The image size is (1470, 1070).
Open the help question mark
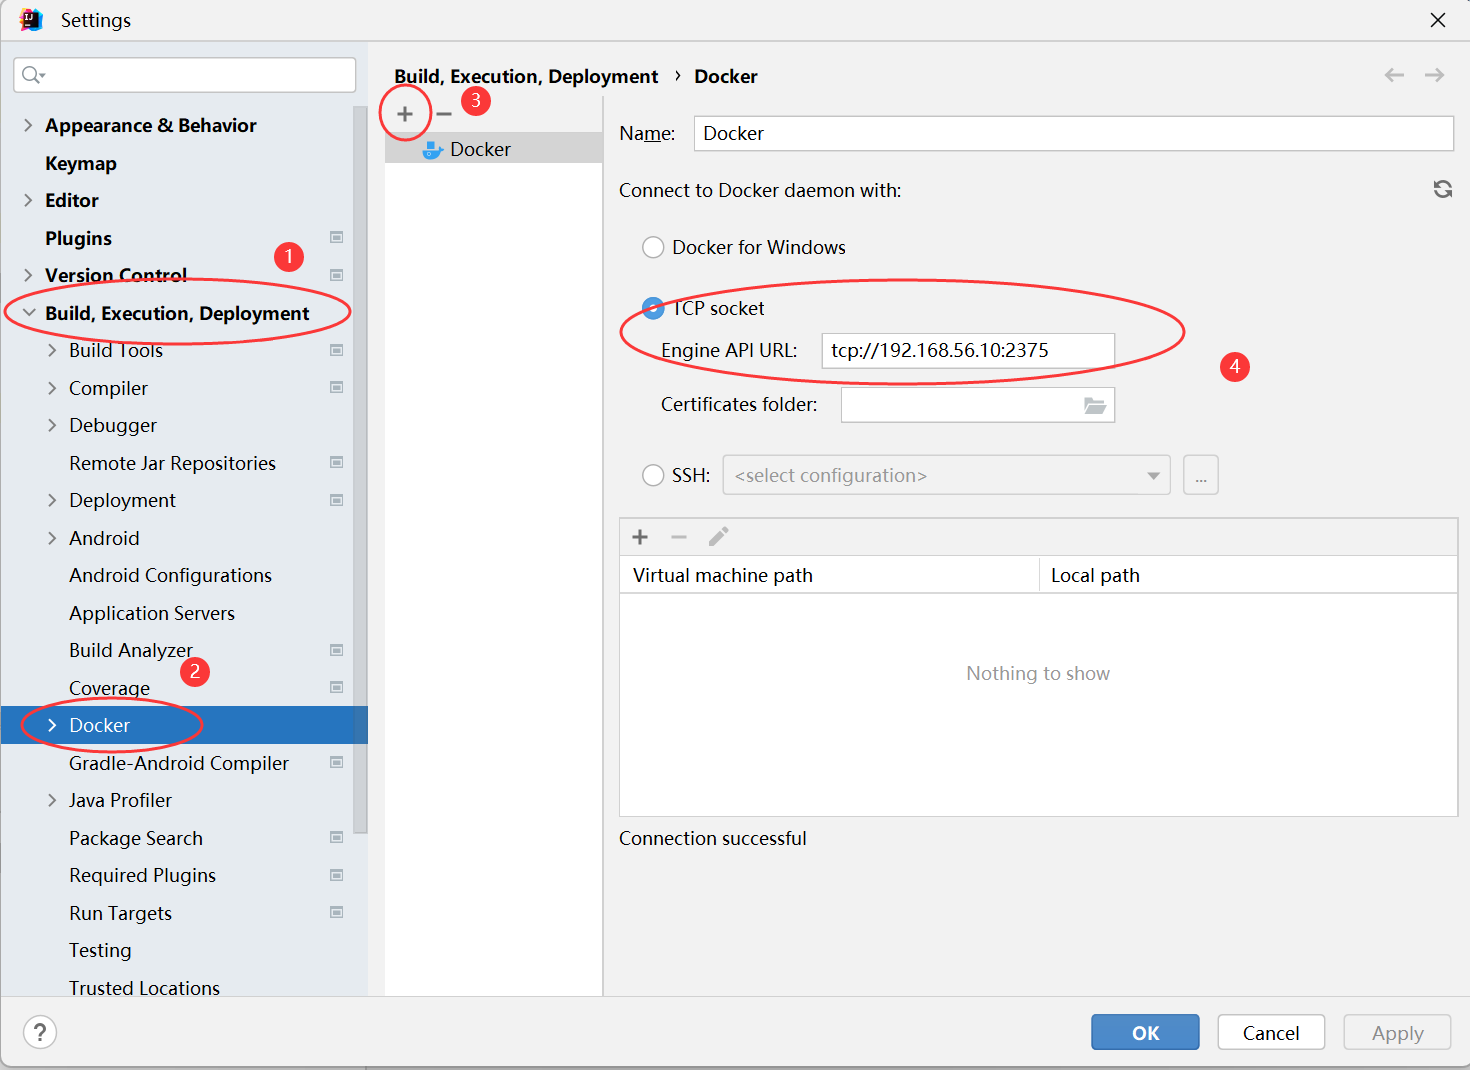pyautogui.click(x=40, y=1032)
